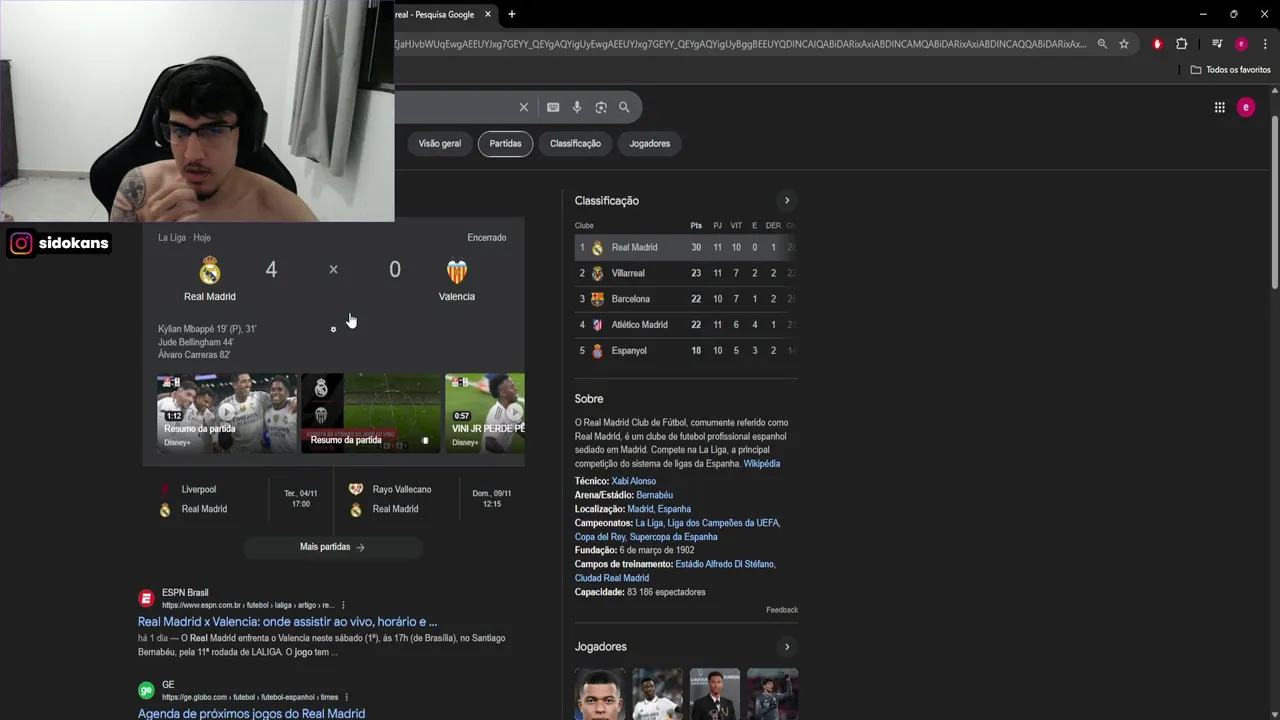Open the media control icon in toolbar

1217,44
